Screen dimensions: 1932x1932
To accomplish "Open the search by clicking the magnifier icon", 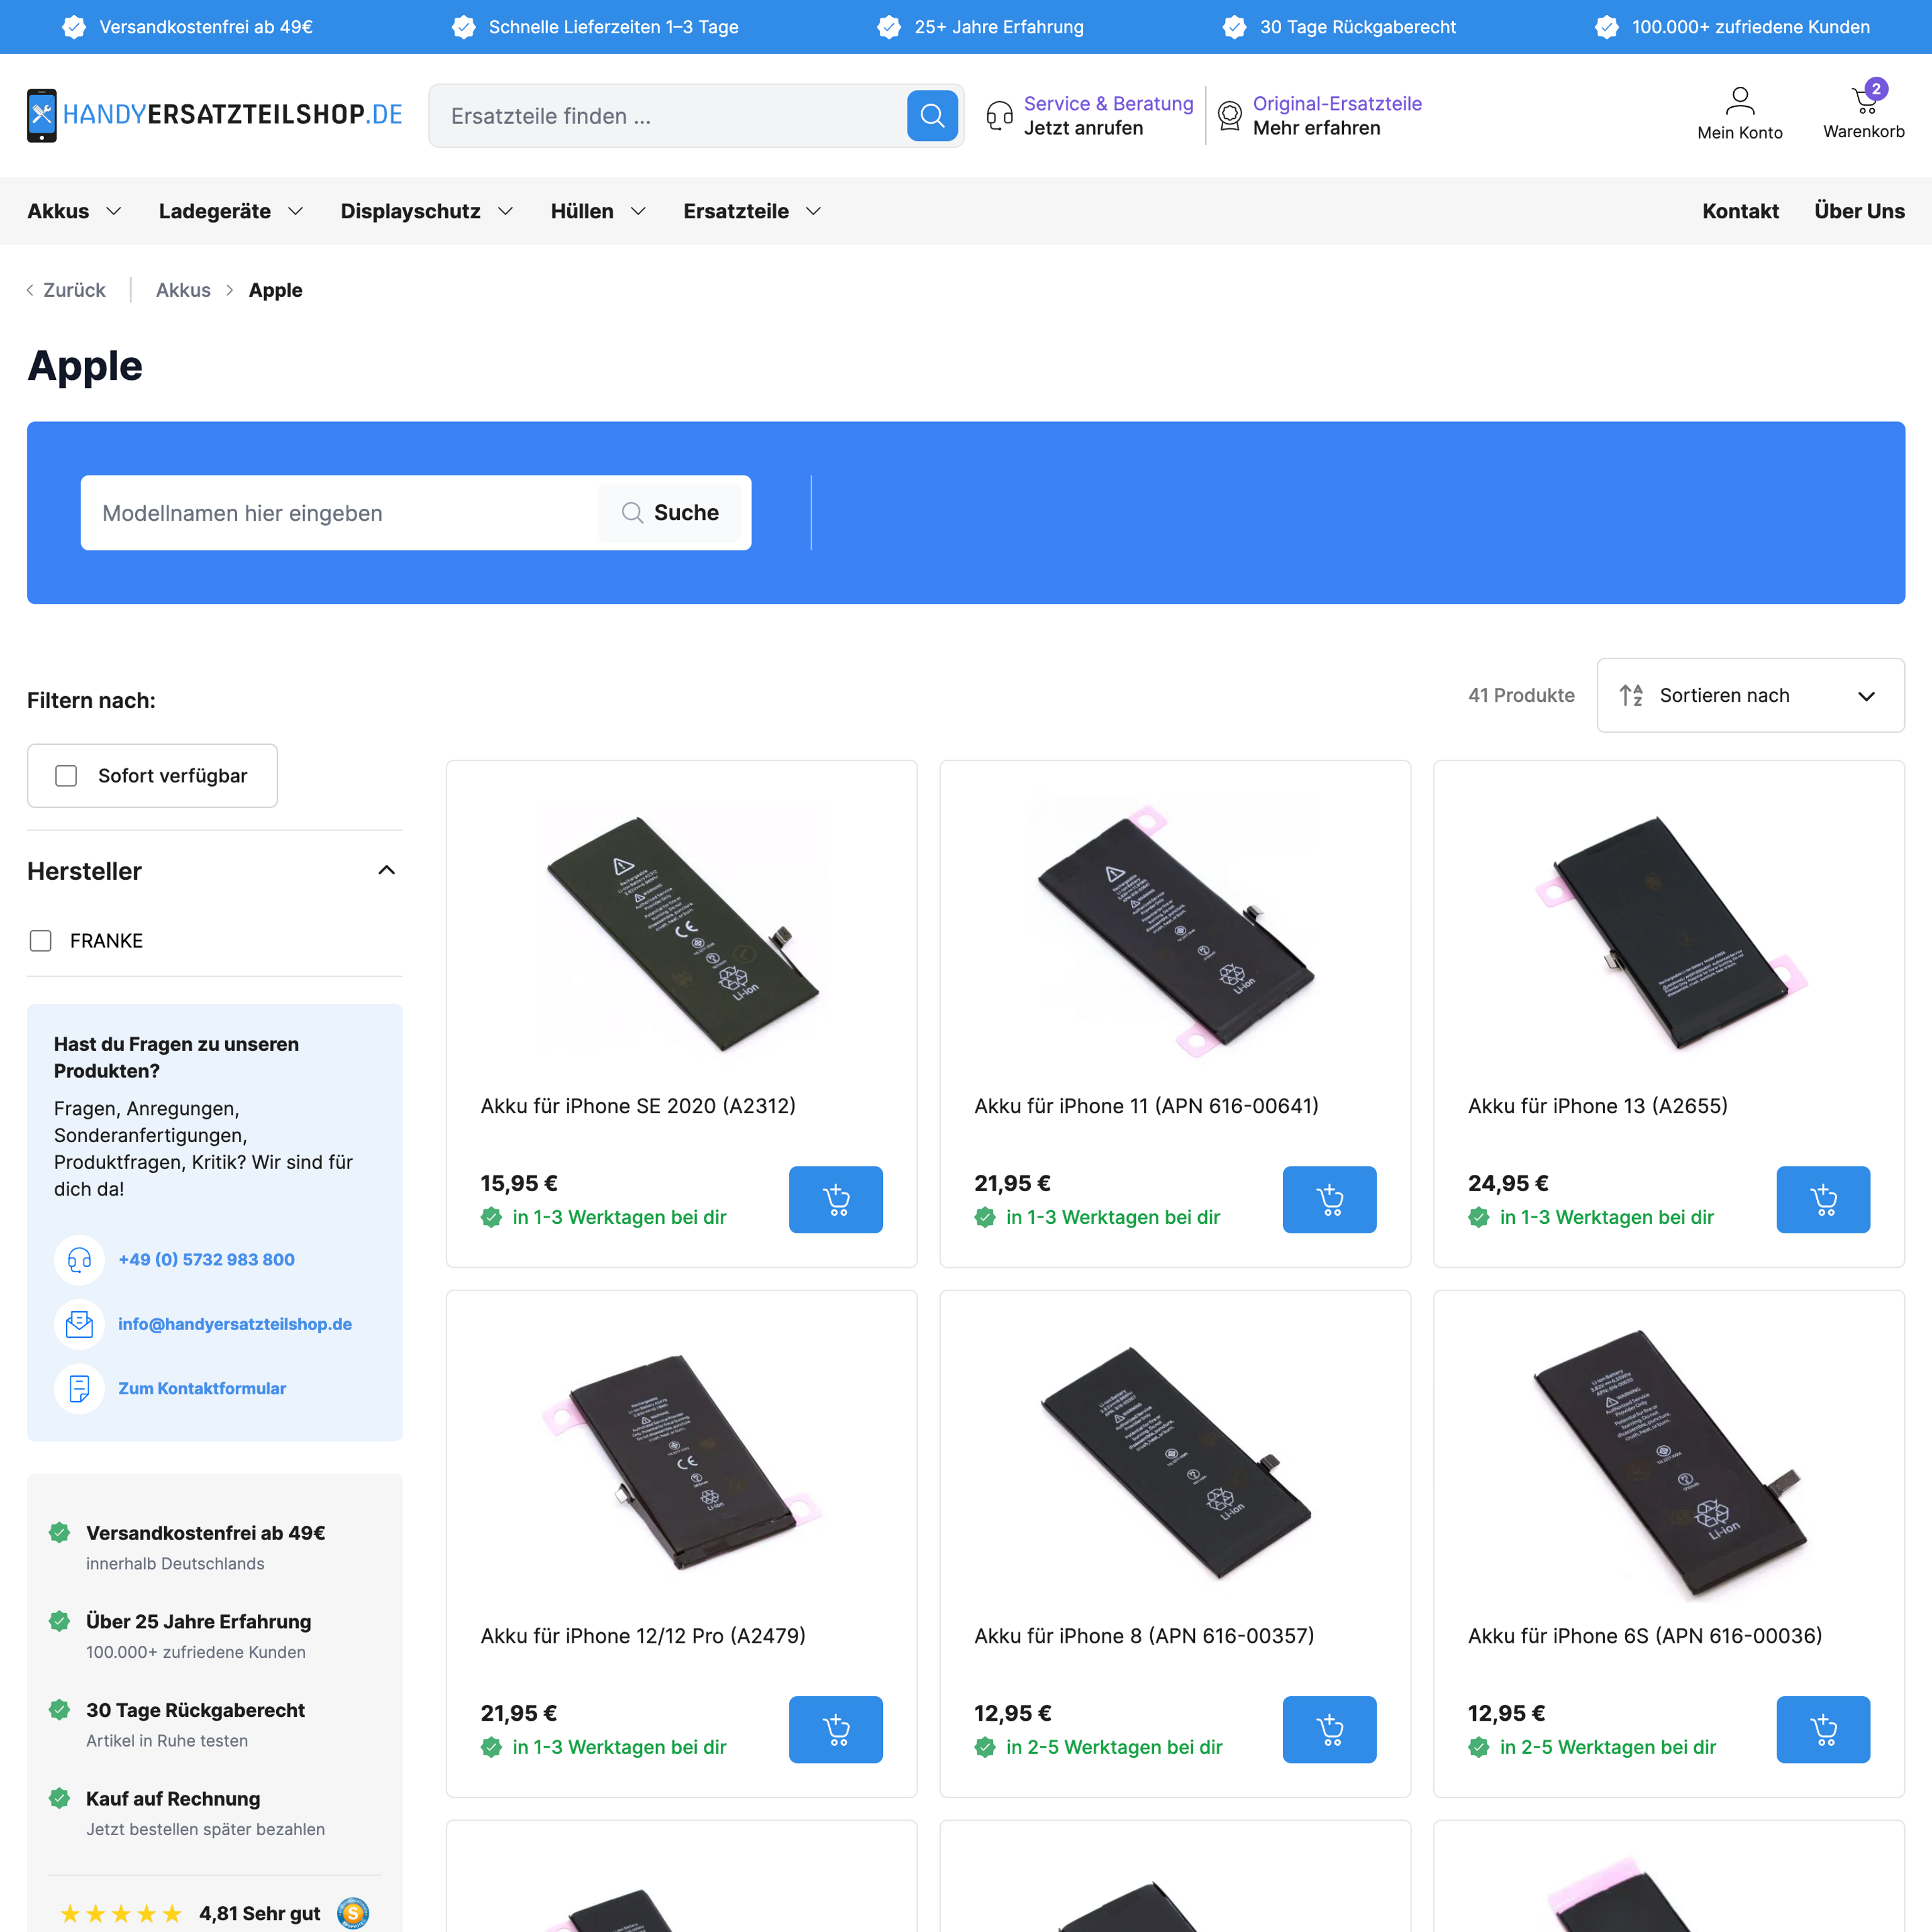I will point(932,115).
